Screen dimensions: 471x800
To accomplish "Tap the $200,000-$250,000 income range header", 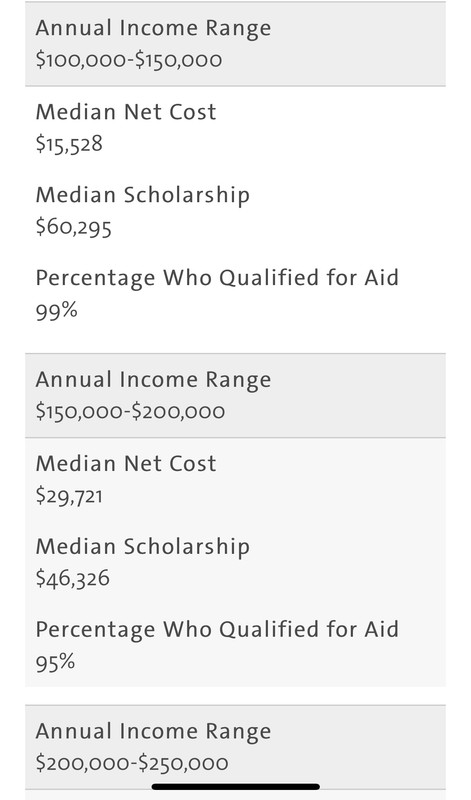I will coord(235,747).
